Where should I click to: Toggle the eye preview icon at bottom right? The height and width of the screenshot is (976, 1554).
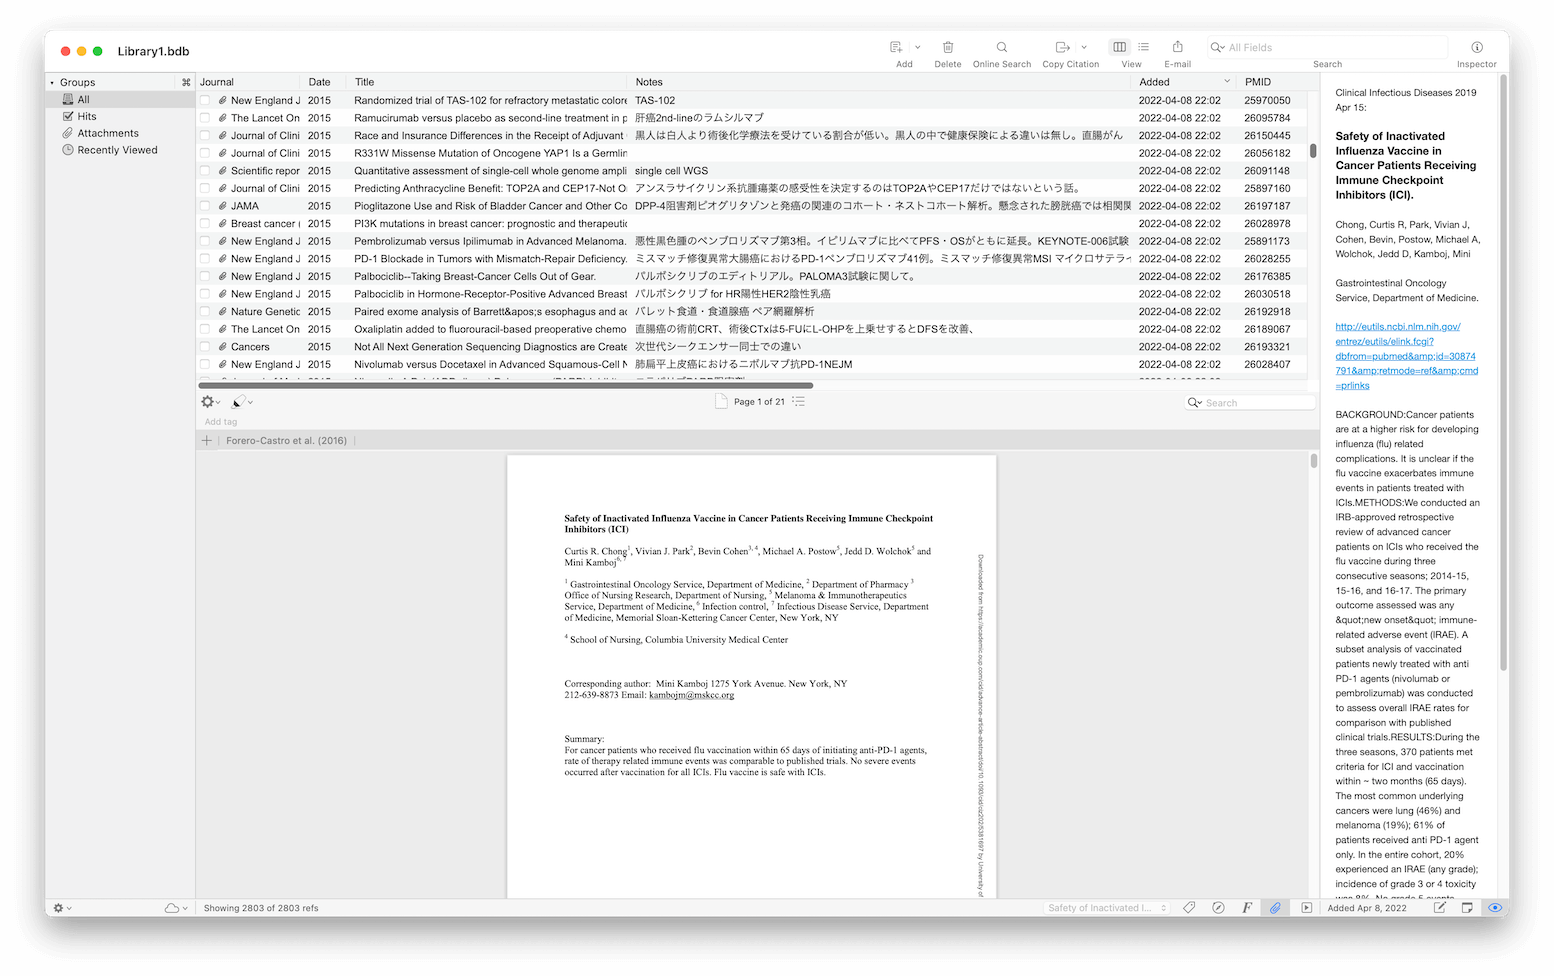pos(1495,908)
